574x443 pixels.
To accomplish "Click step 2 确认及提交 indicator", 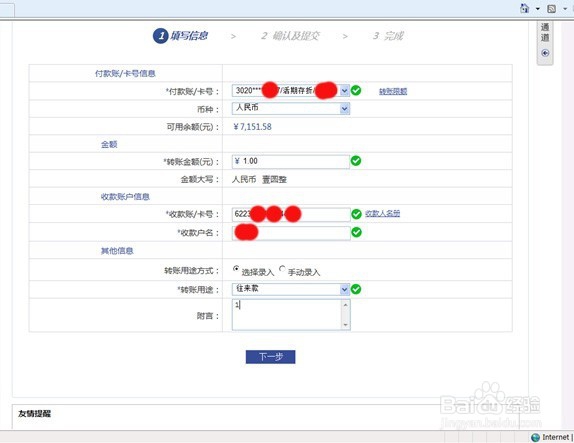I will coord(290,36).
